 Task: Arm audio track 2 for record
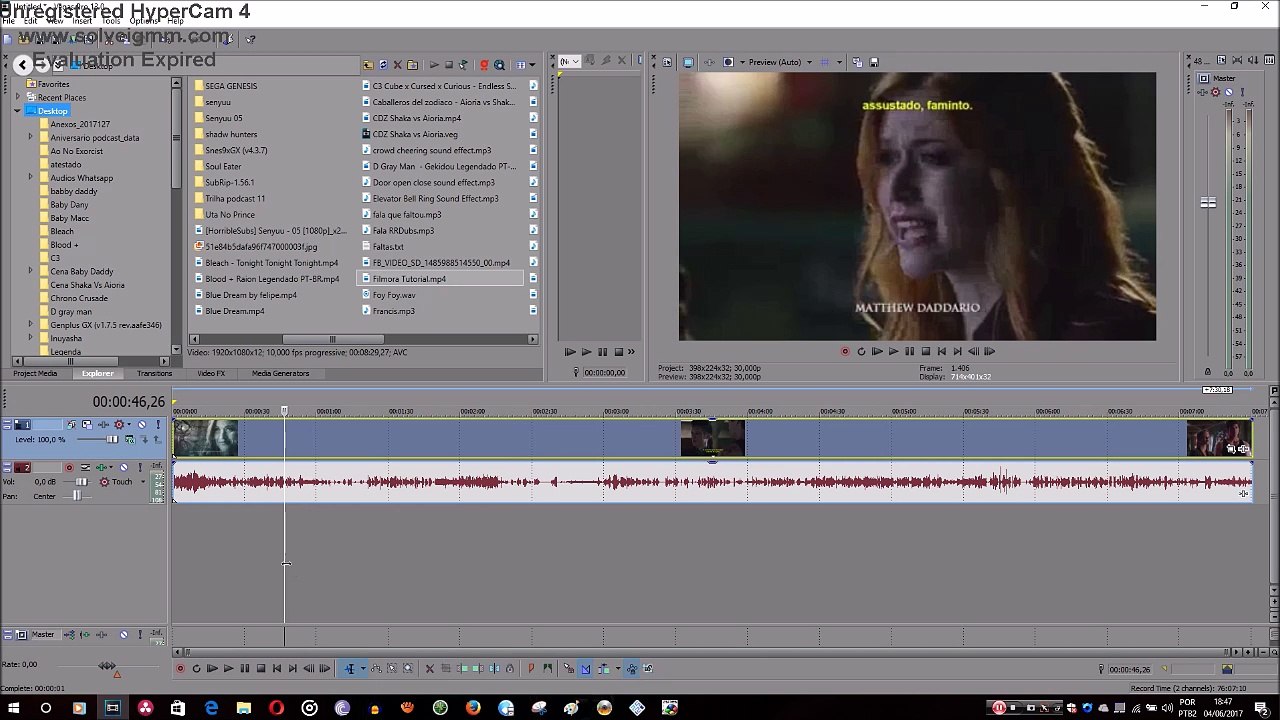pos(69,467)
